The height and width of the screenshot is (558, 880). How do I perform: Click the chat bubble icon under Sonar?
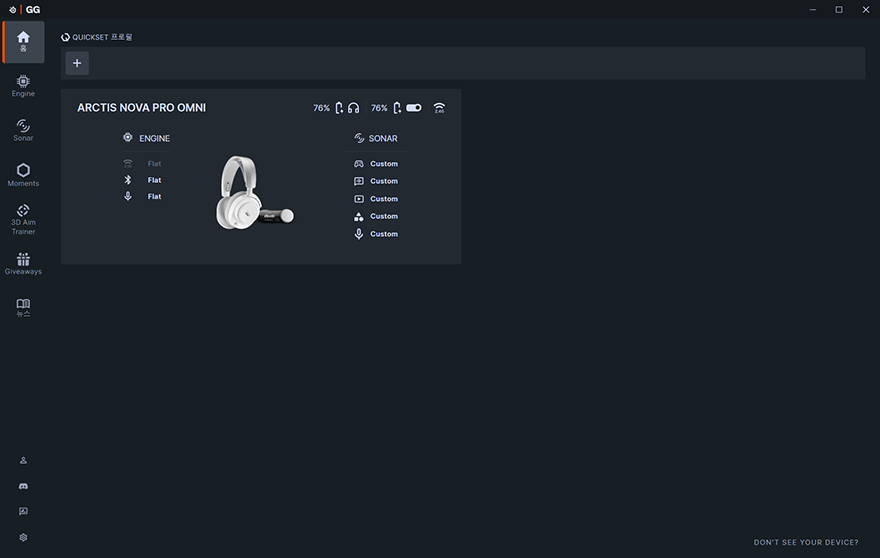(359, 181)
